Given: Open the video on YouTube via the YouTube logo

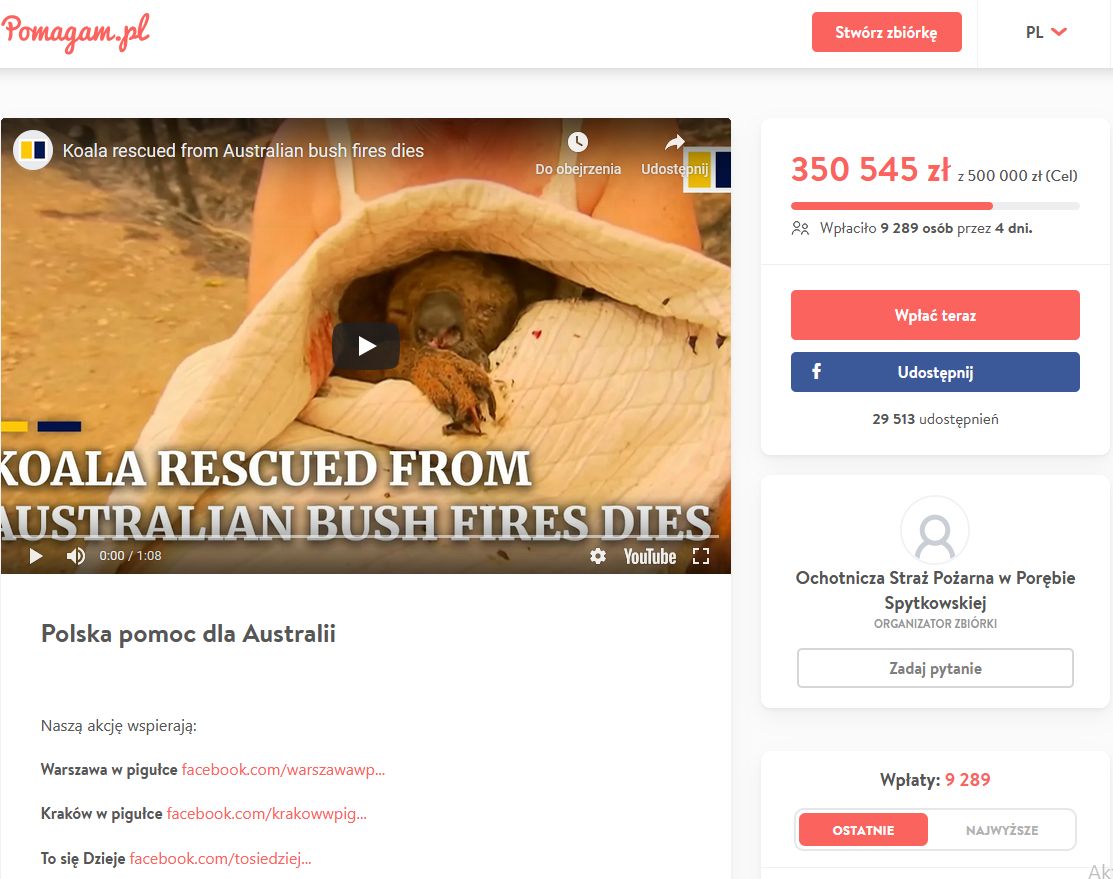Looking at the screenshot, I should click(x=649, y=556).
